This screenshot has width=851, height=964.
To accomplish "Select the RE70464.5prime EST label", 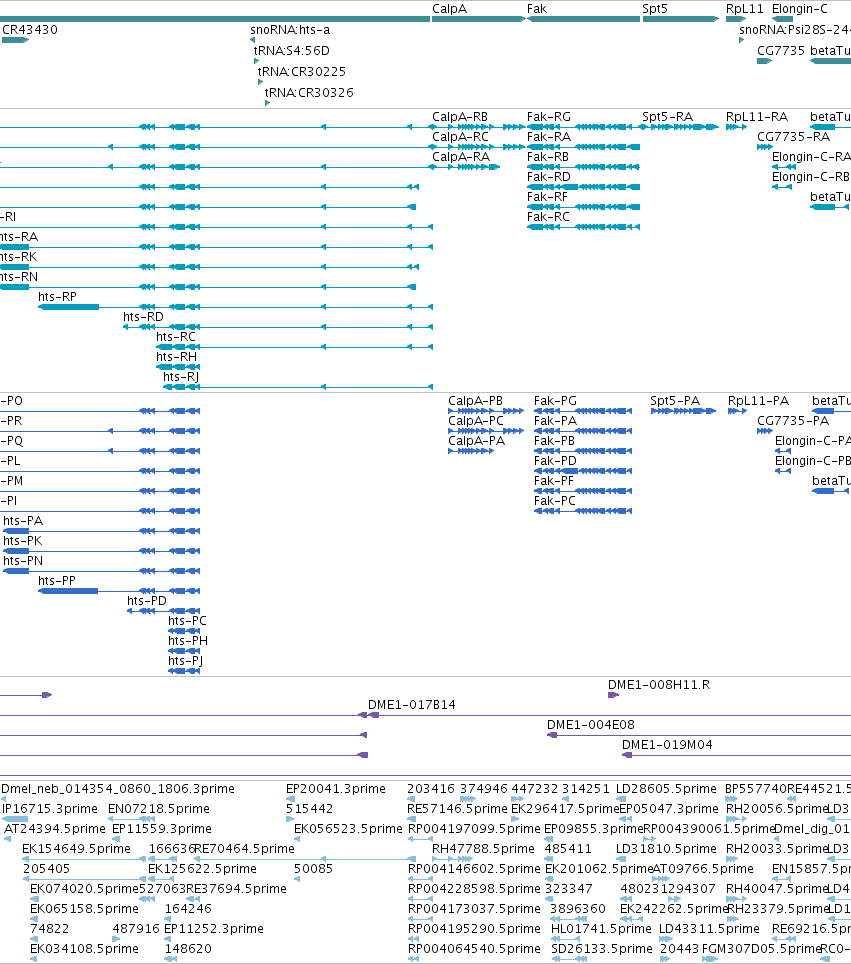I will [x=244, y=848].
